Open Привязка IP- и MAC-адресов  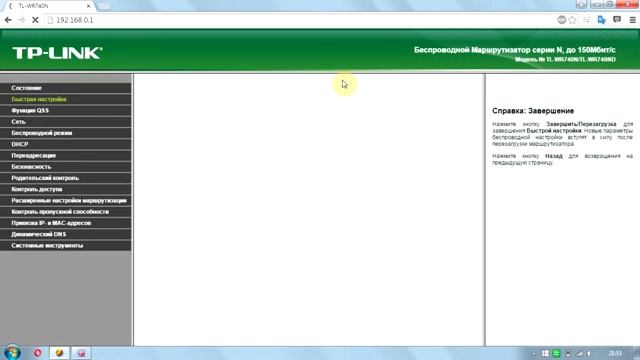coord(66,223)
